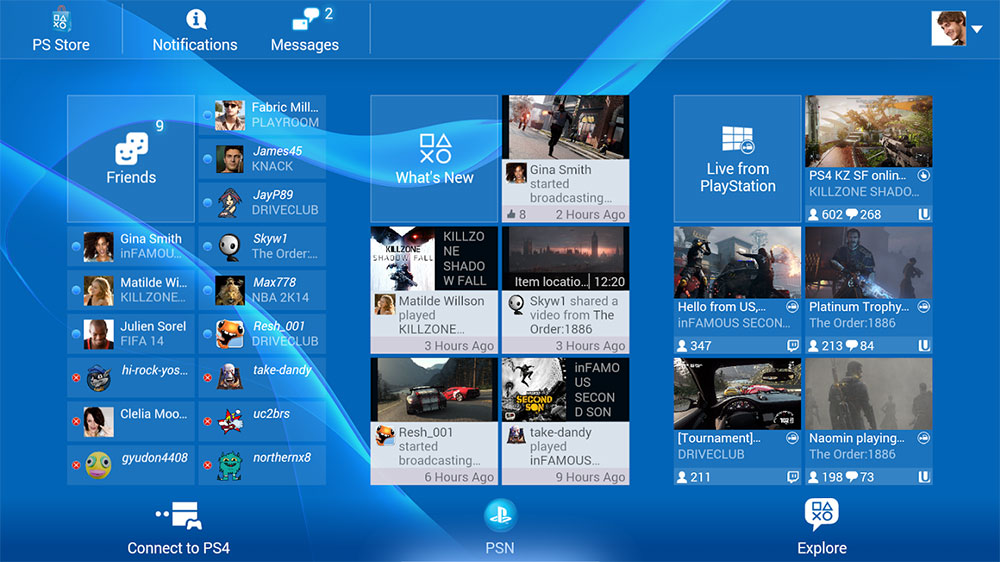Click live broadcast icon beside Naomin playing title
The image size is (1000, 562).
click(923, 438)
